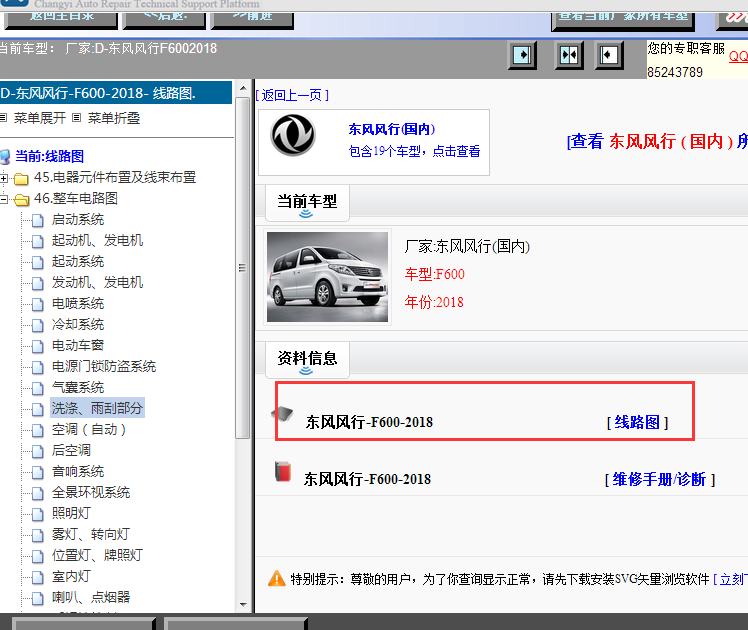
Task: Click 菜单展开 to expand all menus
Action: [40, 118]
